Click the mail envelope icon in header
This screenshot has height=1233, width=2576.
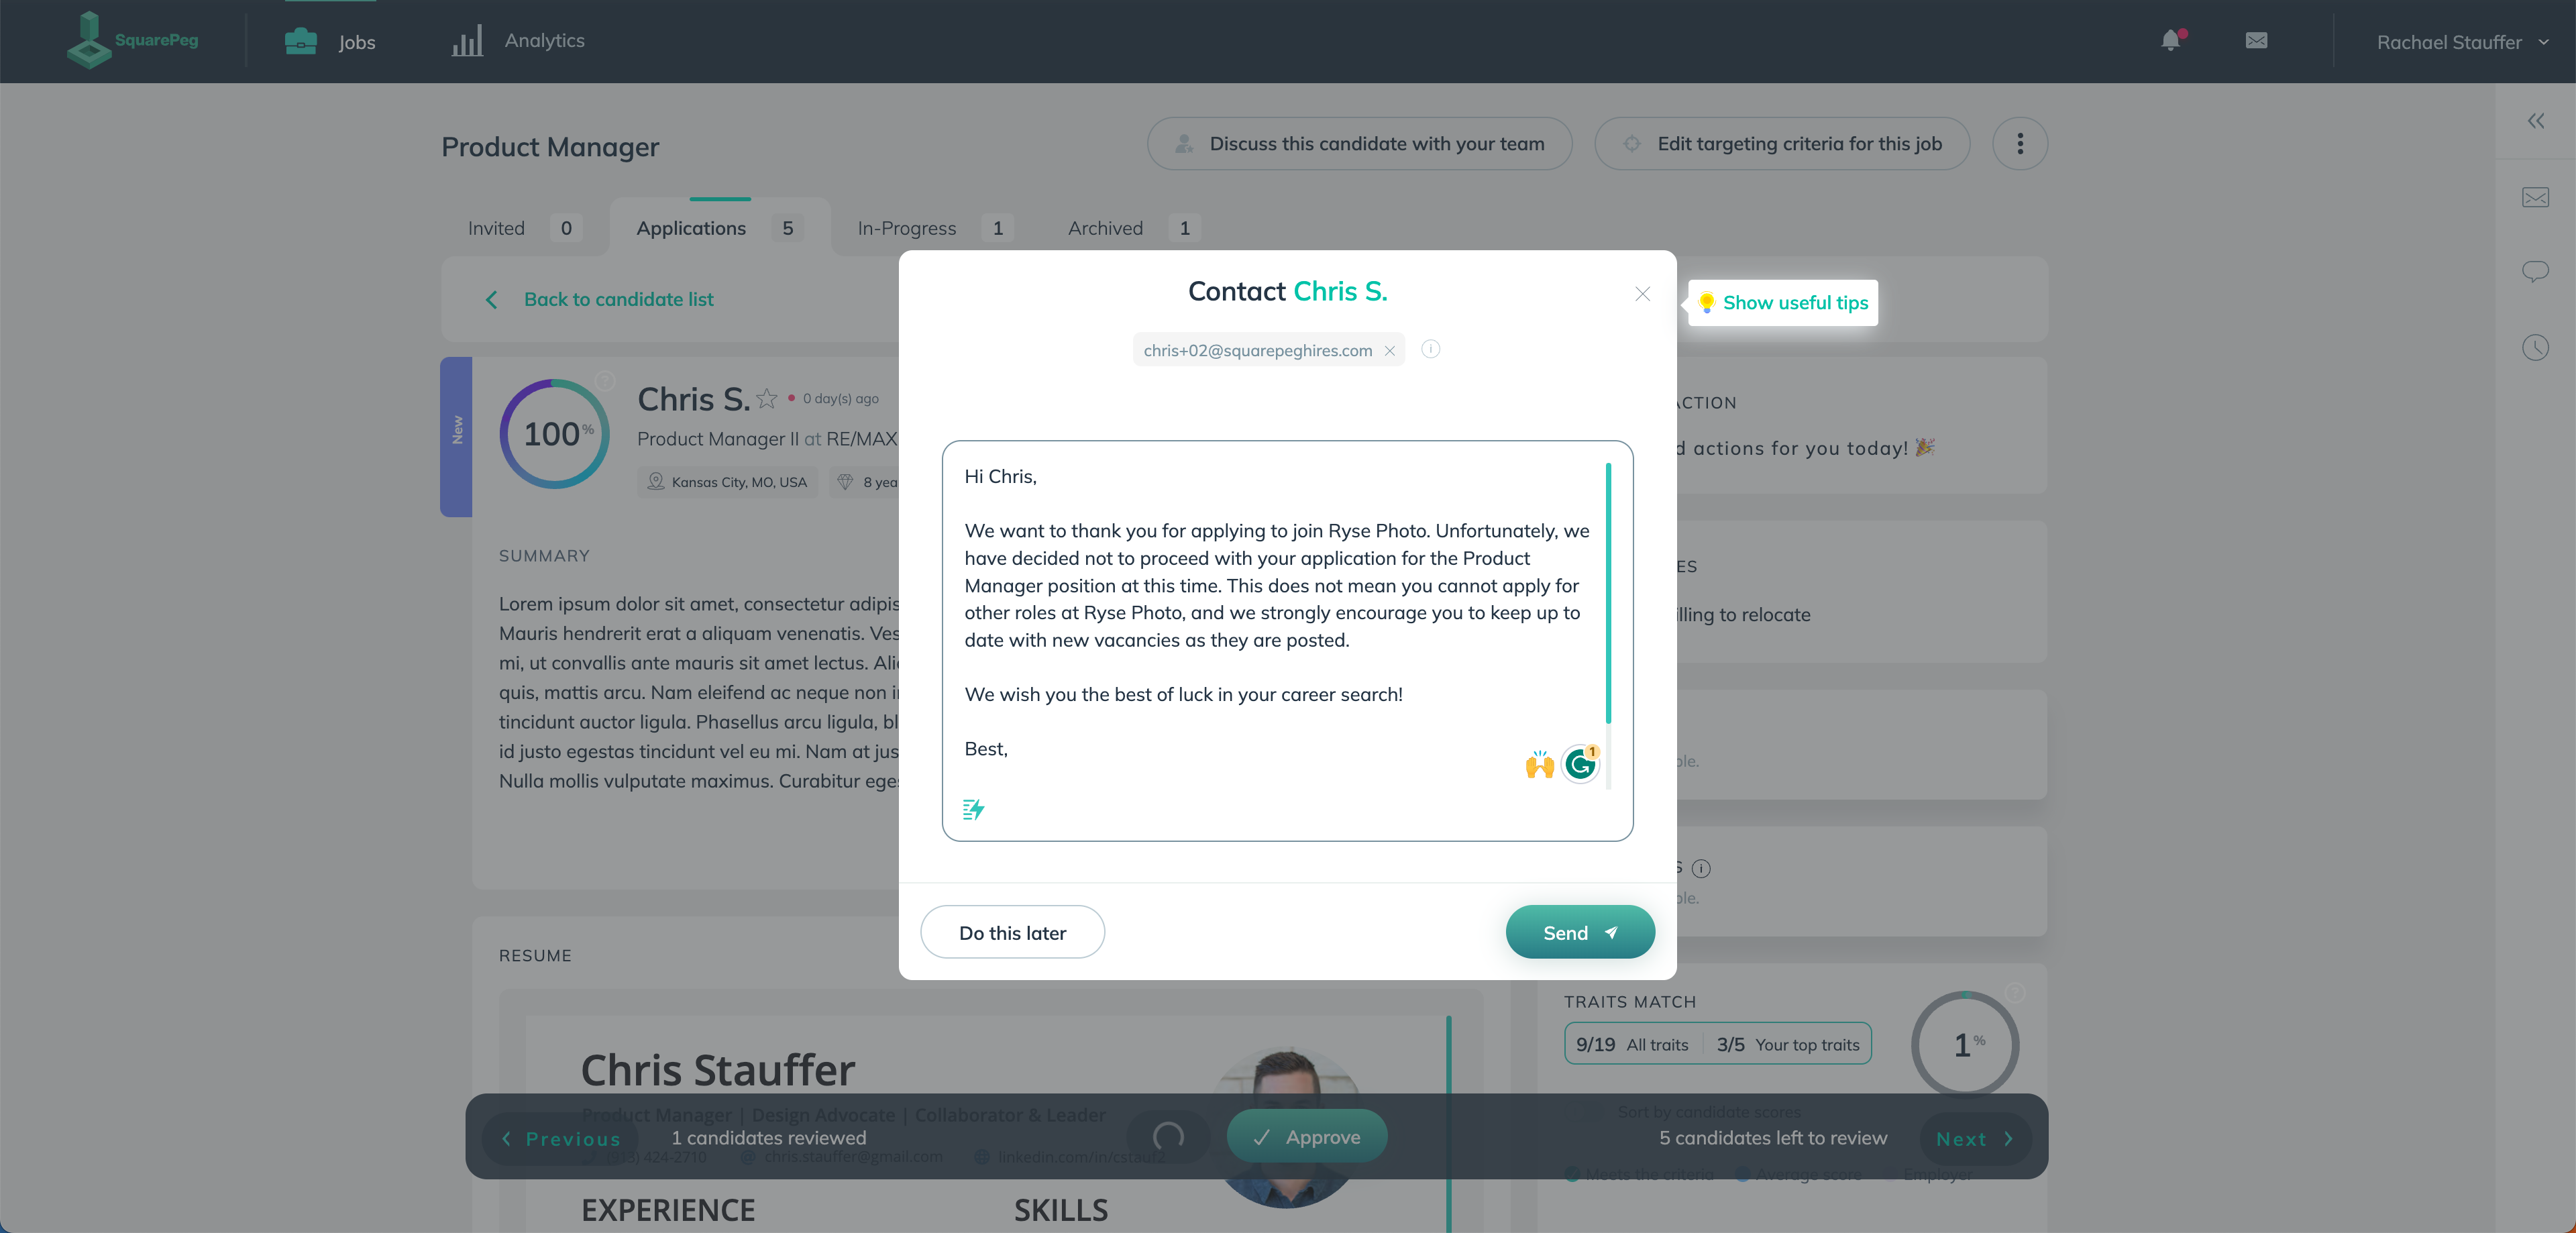click(x=2257, y=40)
